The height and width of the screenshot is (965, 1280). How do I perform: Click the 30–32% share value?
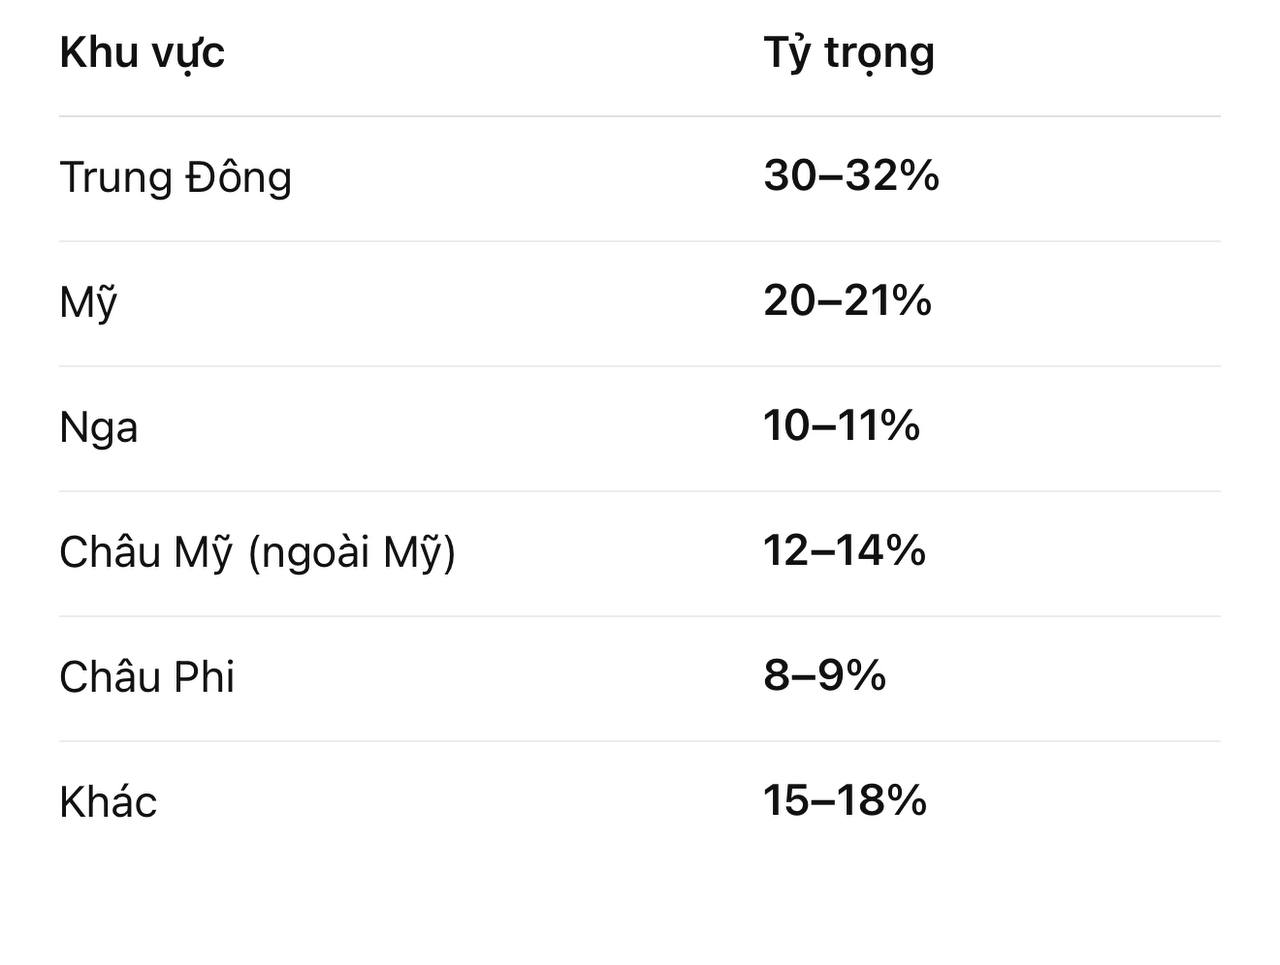coord(851,176)
